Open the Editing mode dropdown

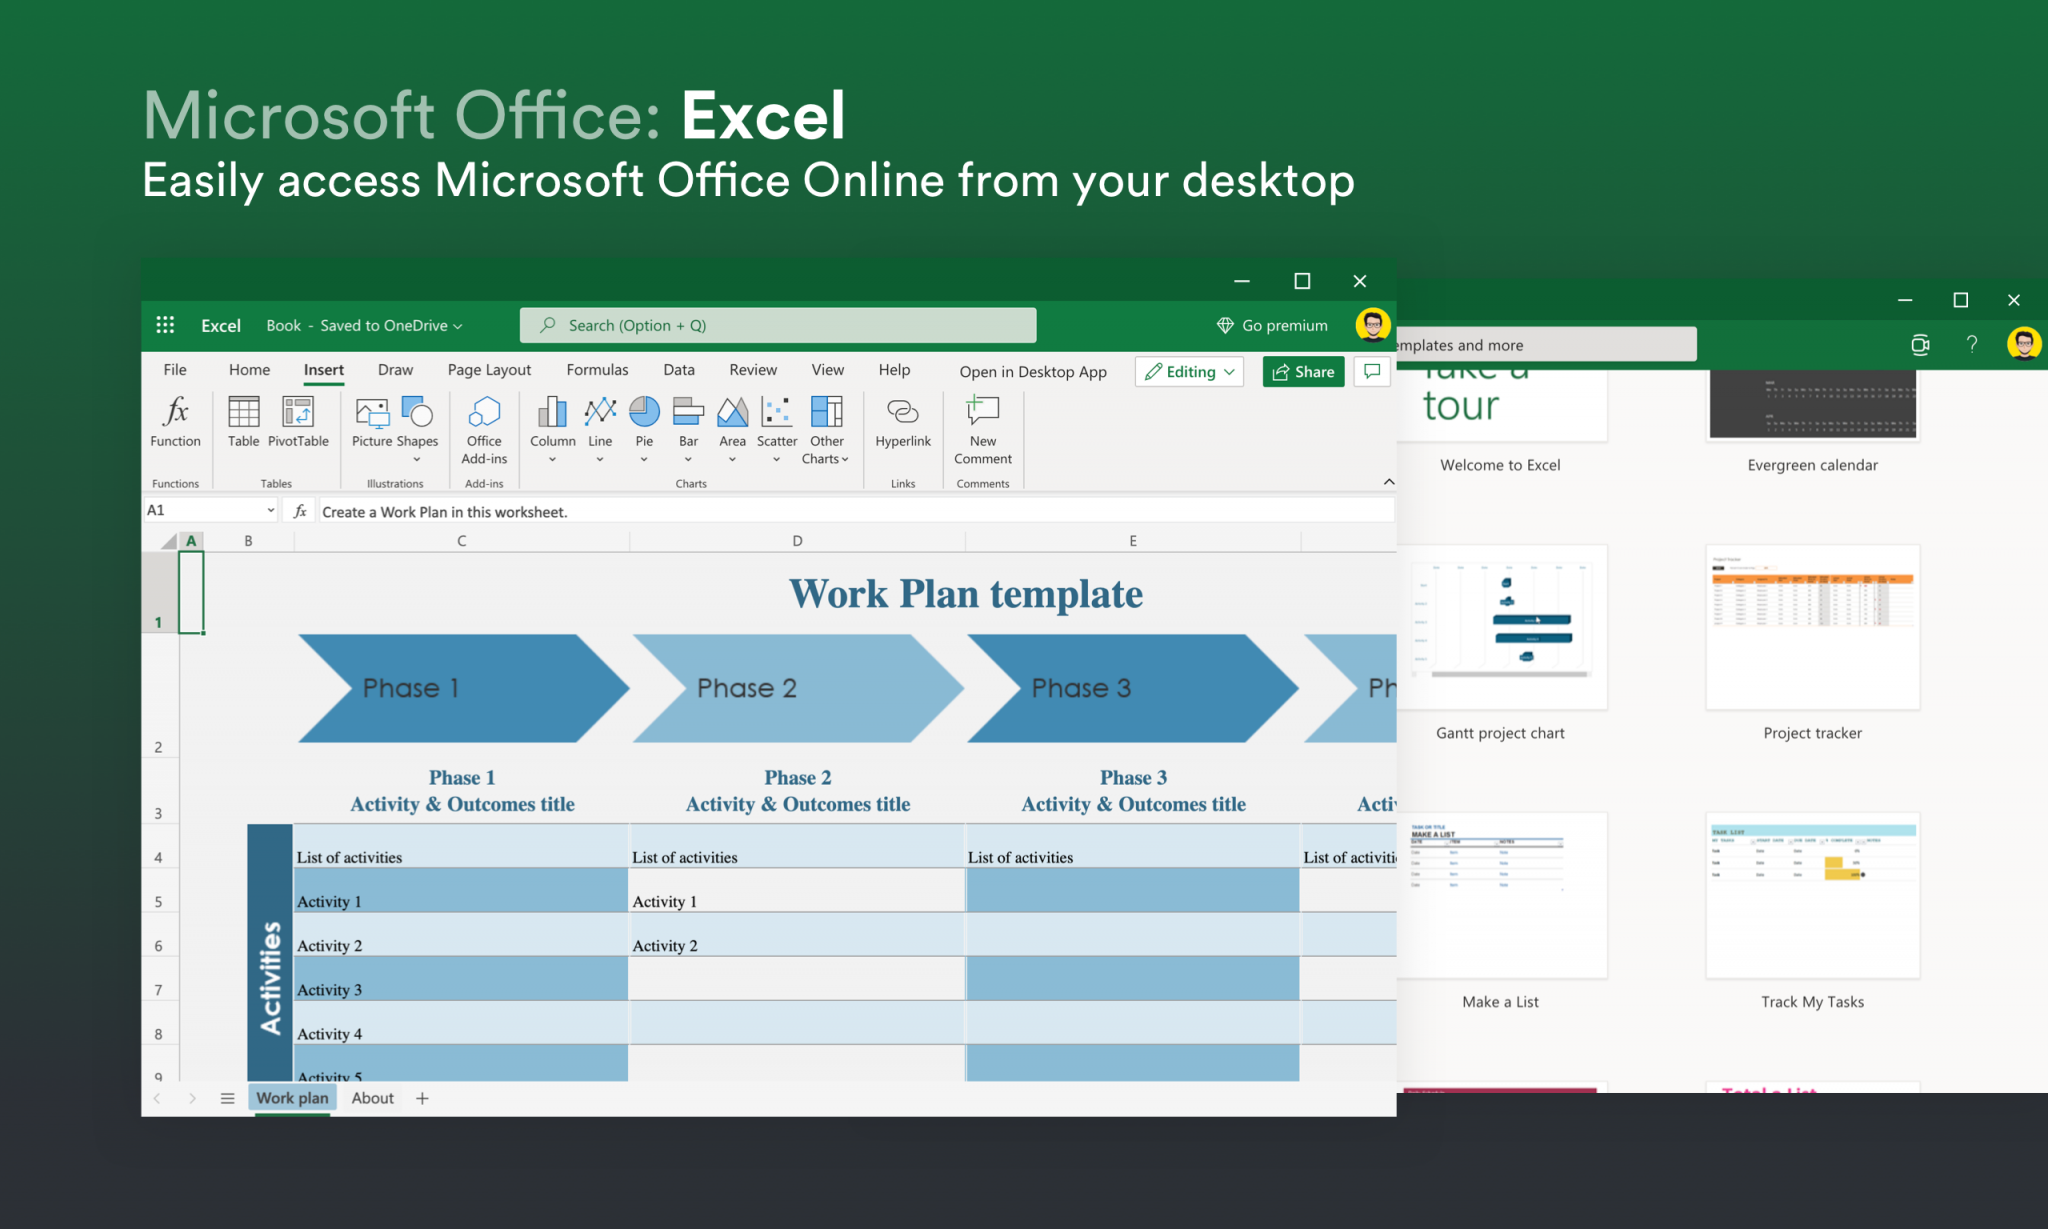(x=1189, y=371)
